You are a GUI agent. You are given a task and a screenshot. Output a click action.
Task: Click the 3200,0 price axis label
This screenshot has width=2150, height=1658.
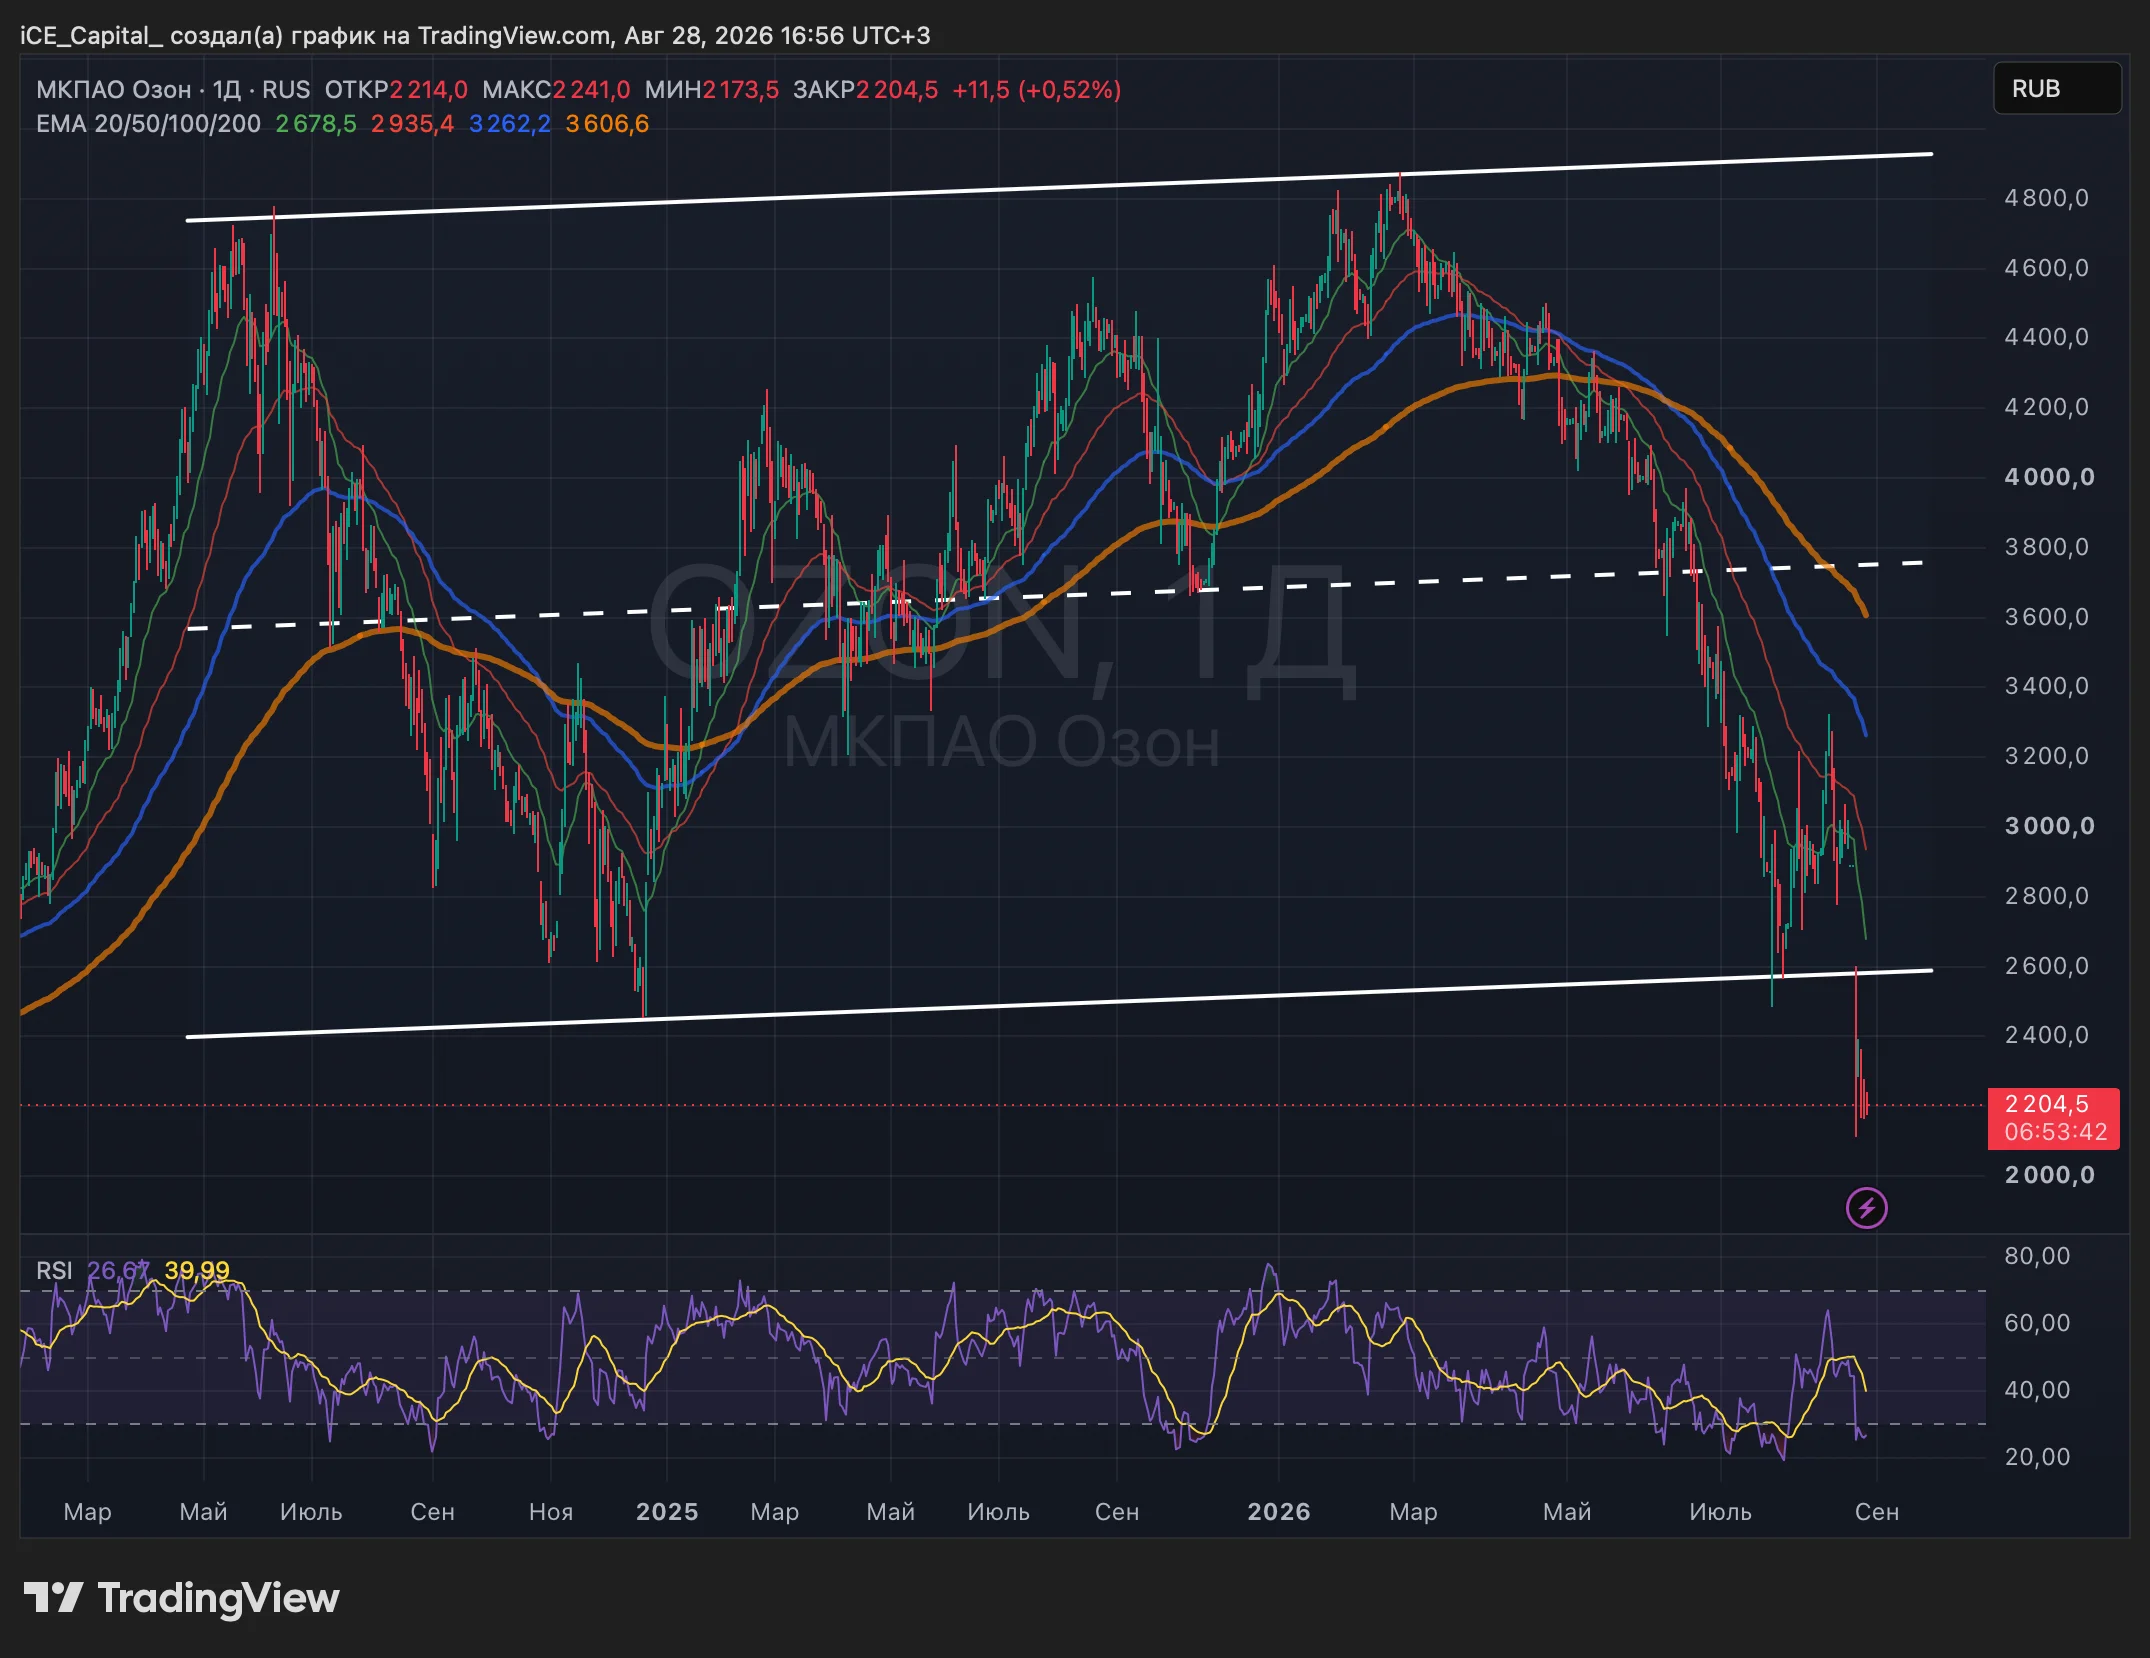point(2046,756)
